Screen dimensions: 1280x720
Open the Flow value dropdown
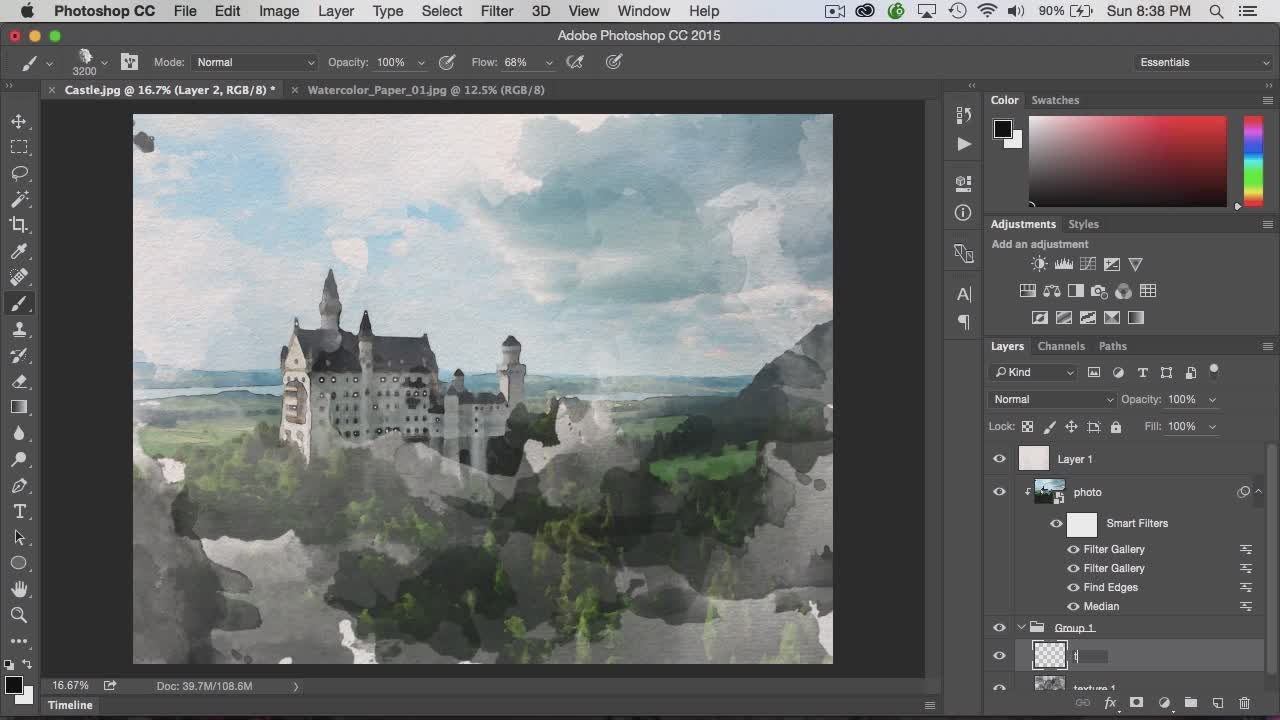click(x=549, y=62)
